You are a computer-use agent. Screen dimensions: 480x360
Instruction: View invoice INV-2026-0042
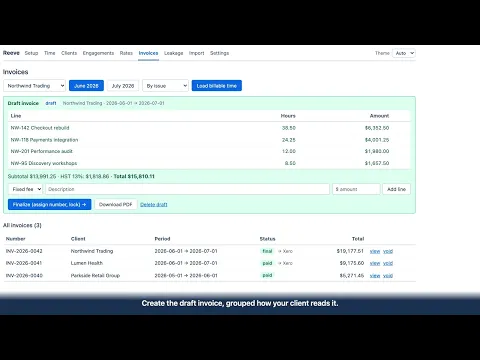[x=375, y=251]
